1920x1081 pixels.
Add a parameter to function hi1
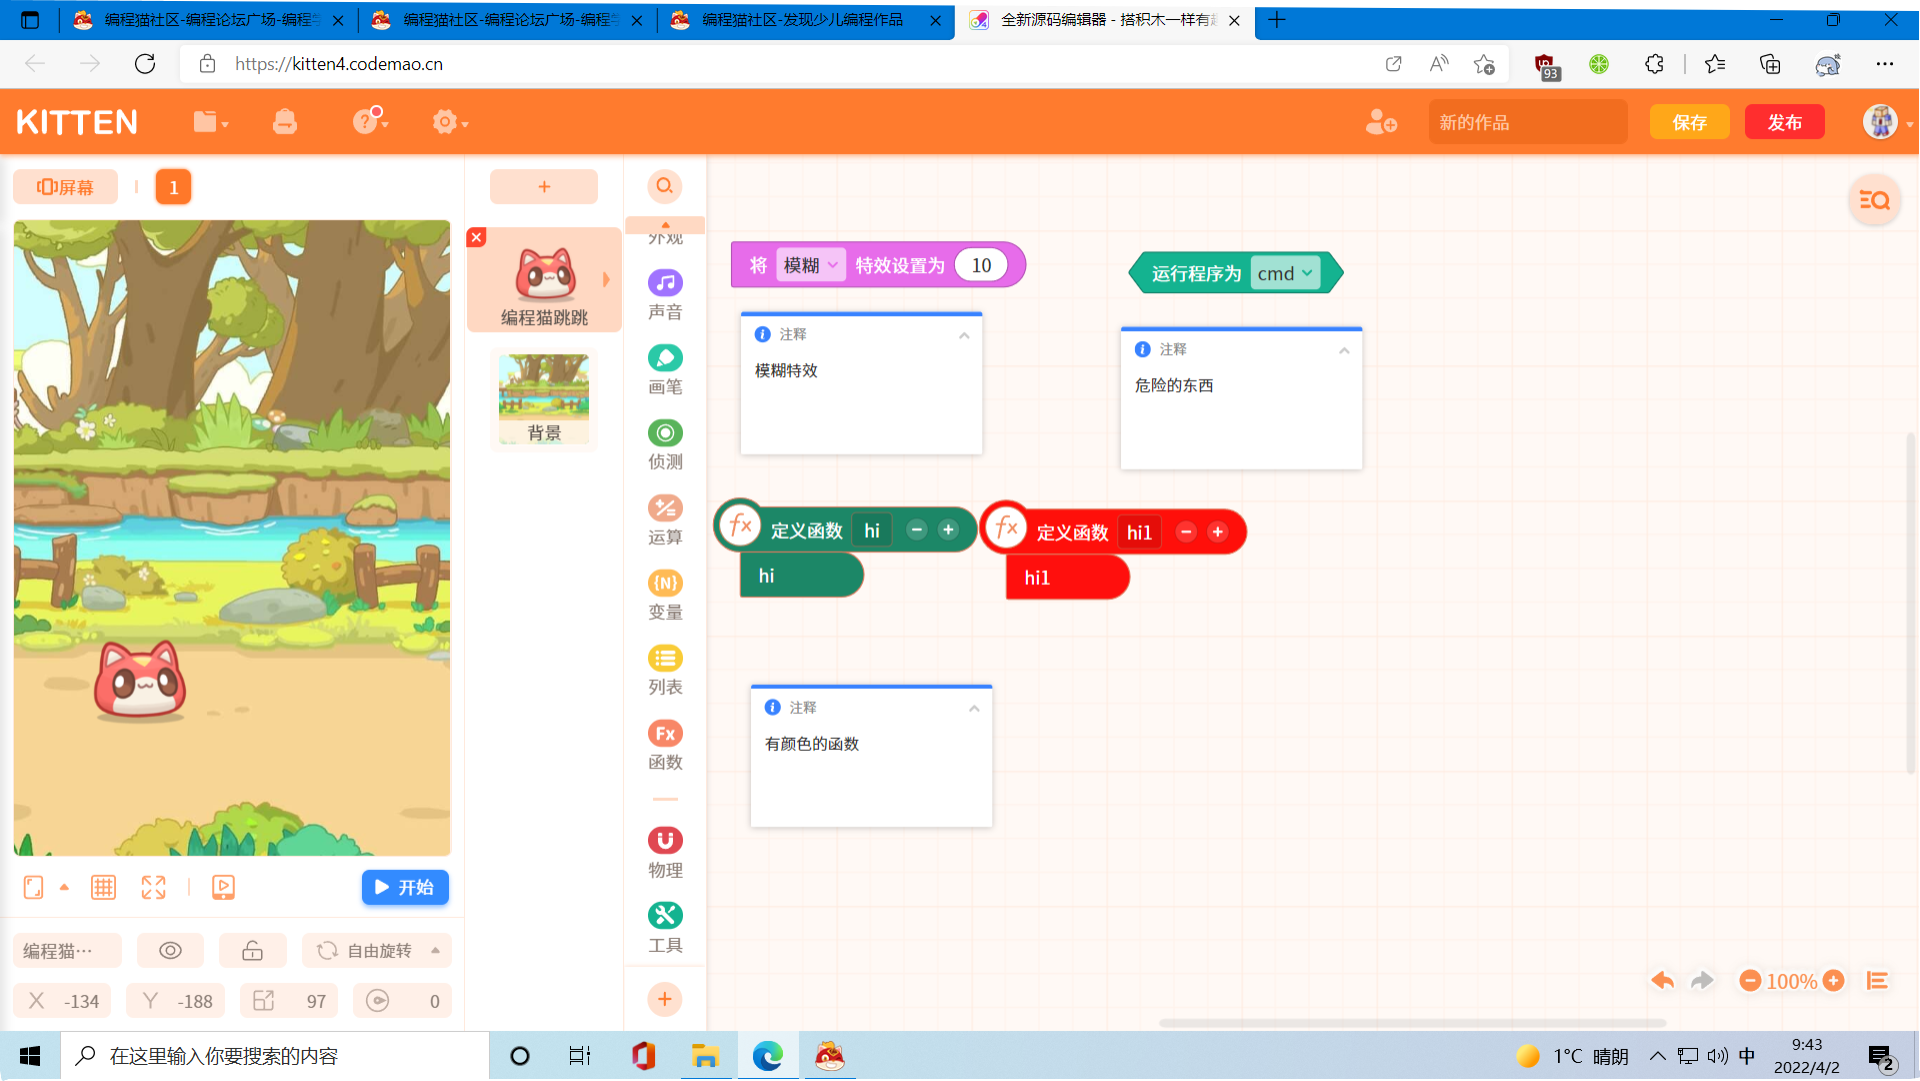tap(1217, 532)
